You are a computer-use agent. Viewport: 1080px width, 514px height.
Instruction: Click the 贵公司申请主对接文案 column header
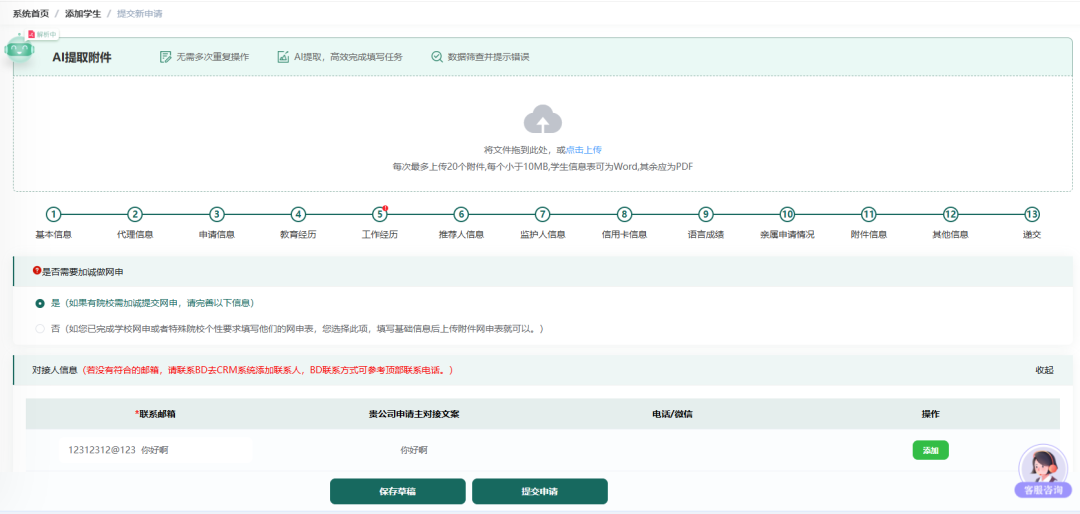click(x=414, y=414)
